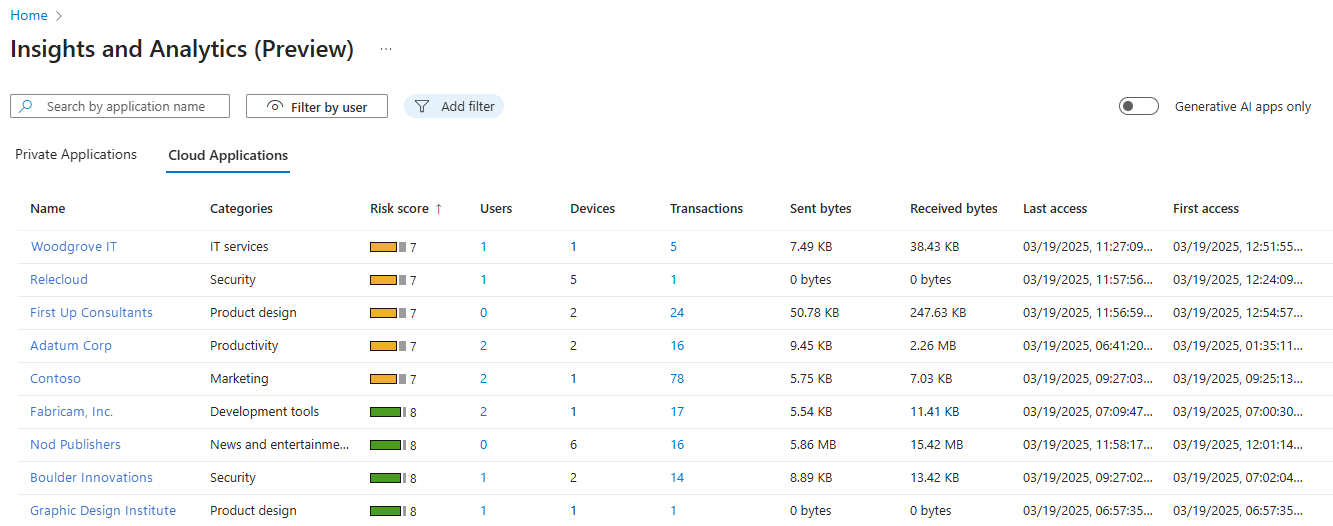
Task: Open Contoso transactions count 78
Action: [677, 379]
